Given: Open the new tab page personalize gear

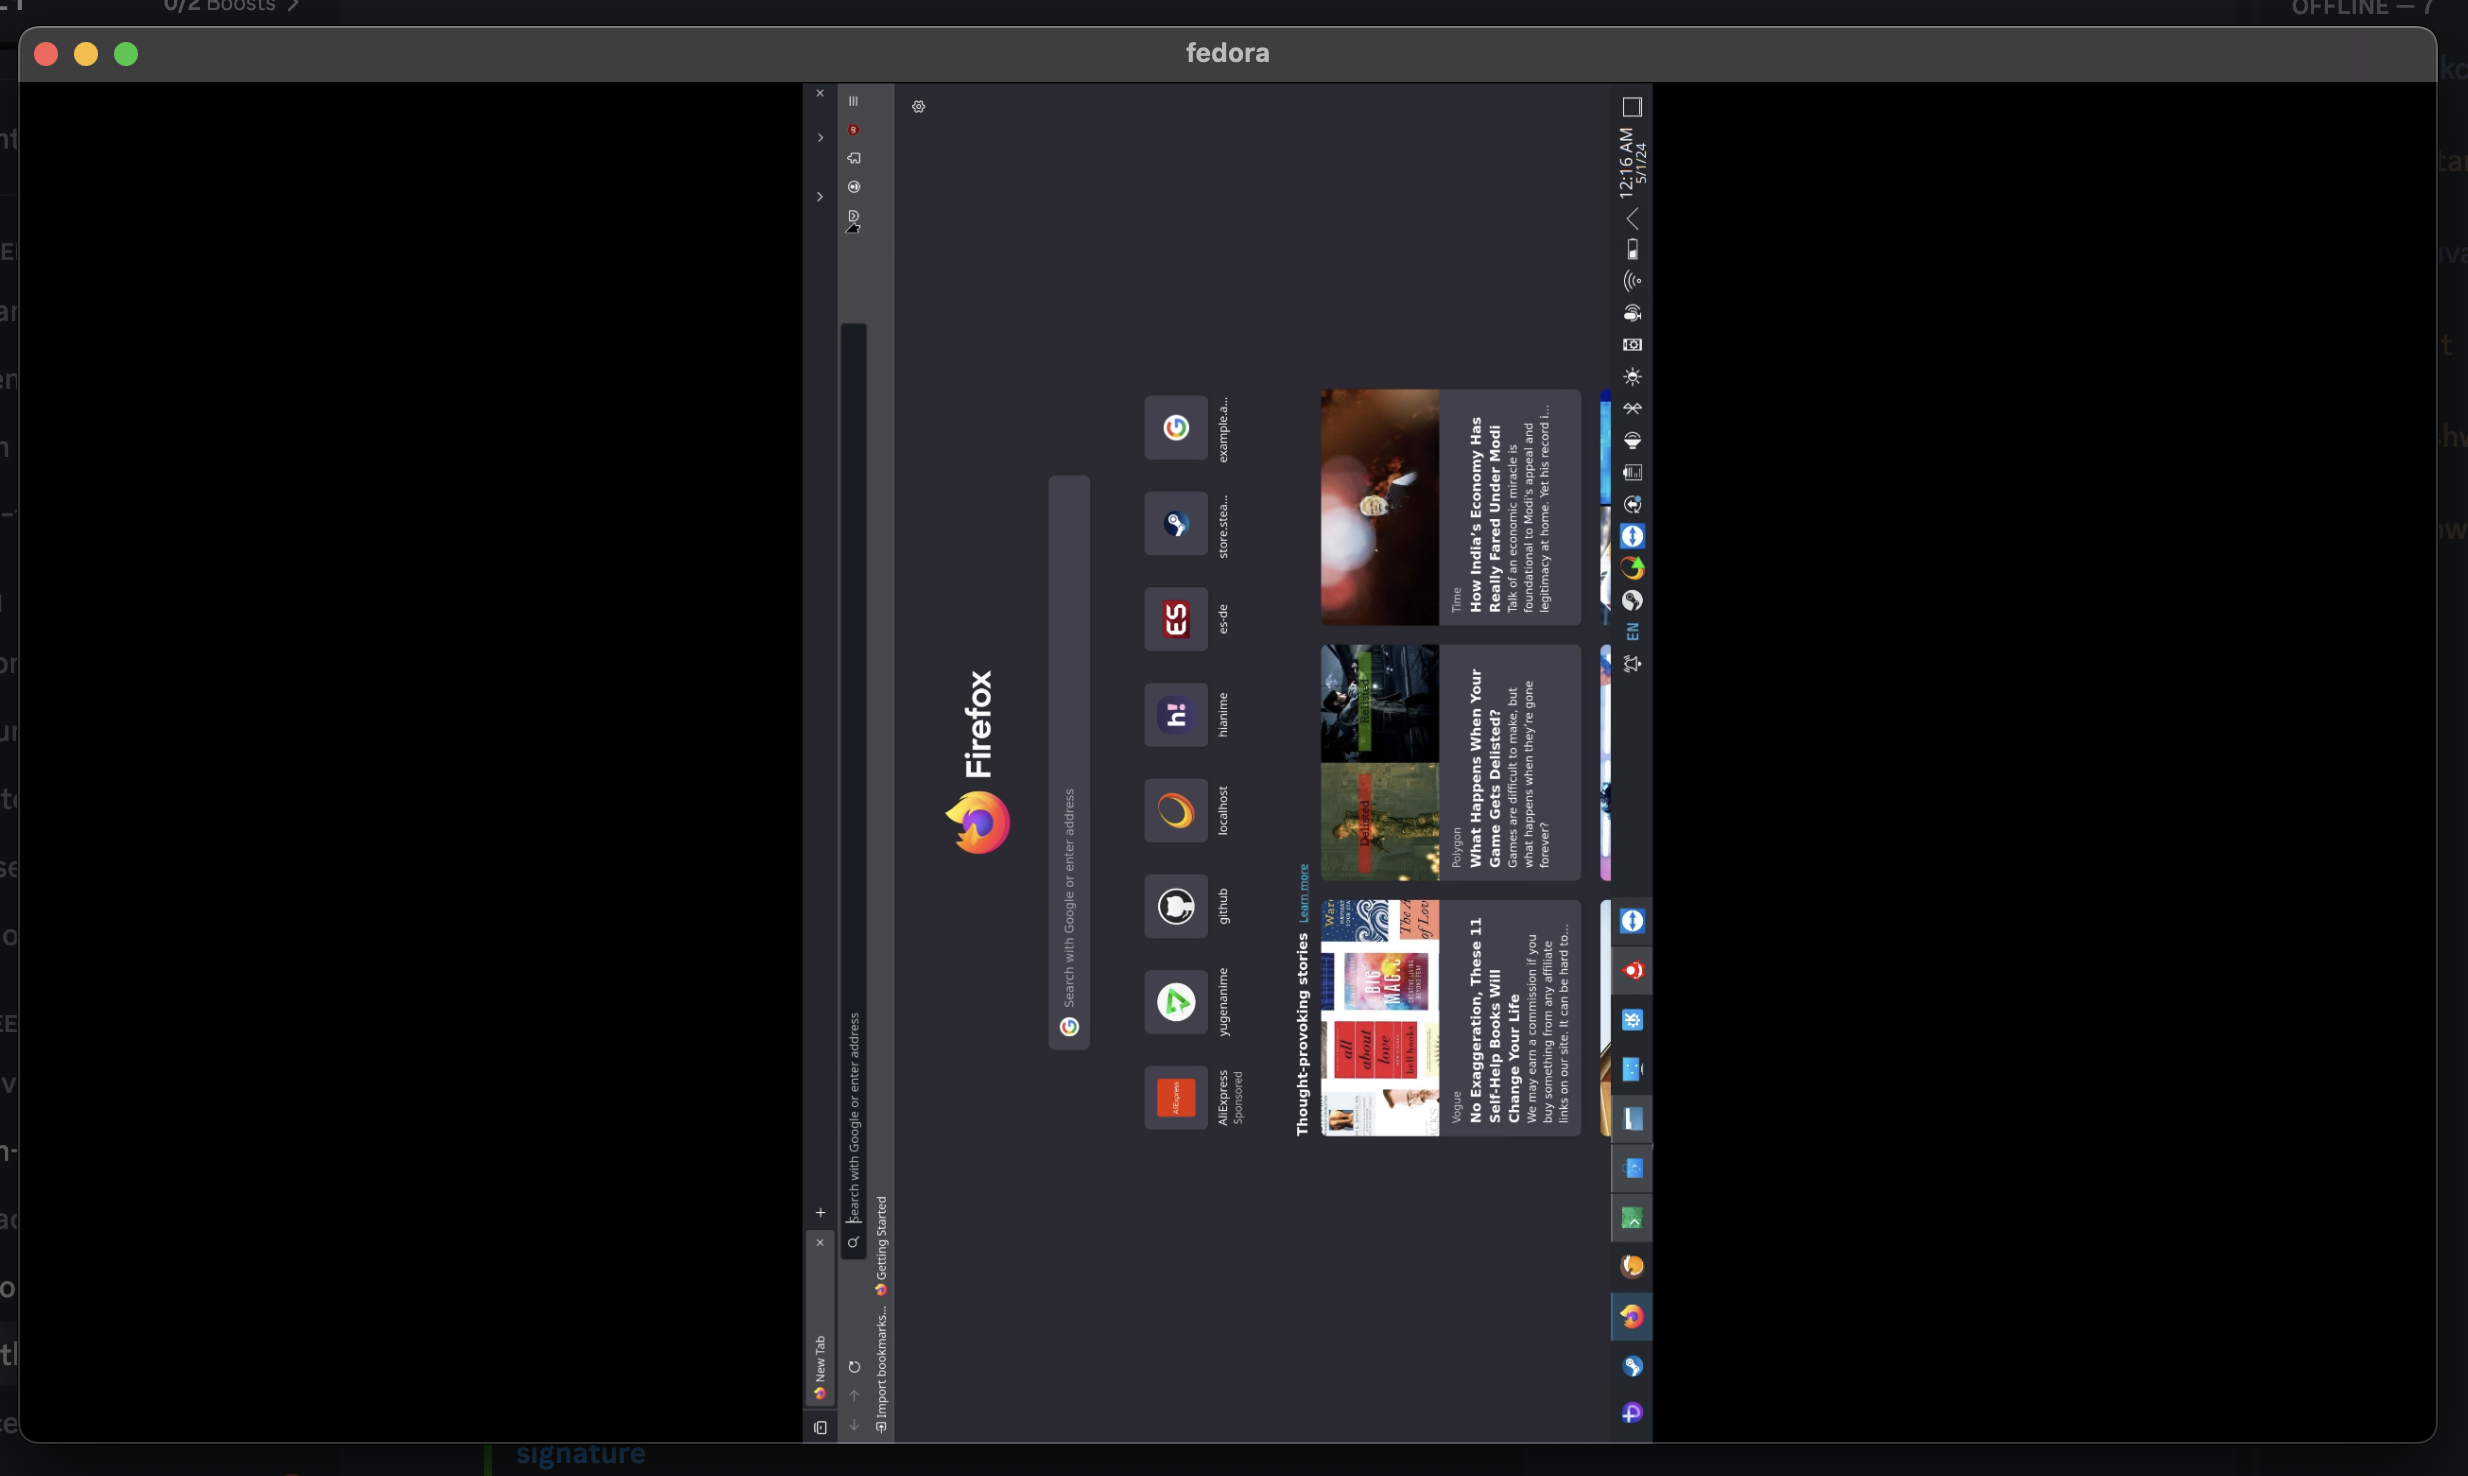Looking at the screenshot, I should click(918, 107).
